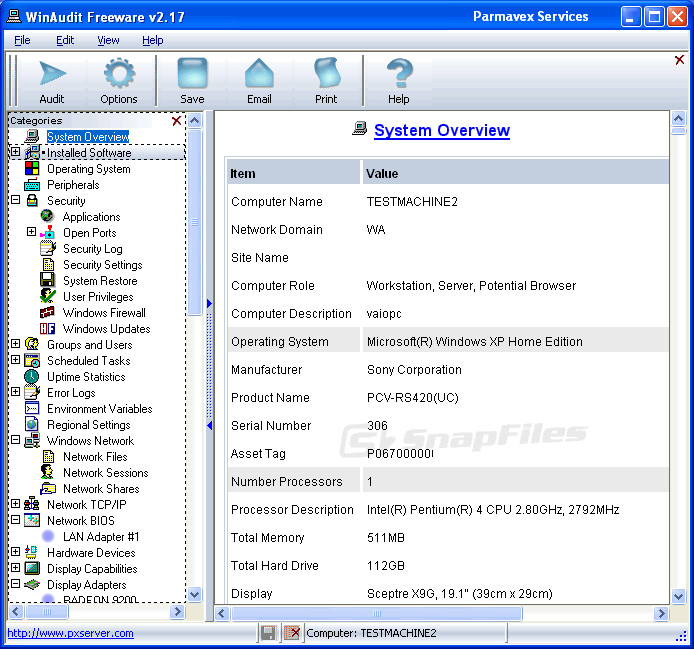Expand the Display Capabilities node

(15, 568)
